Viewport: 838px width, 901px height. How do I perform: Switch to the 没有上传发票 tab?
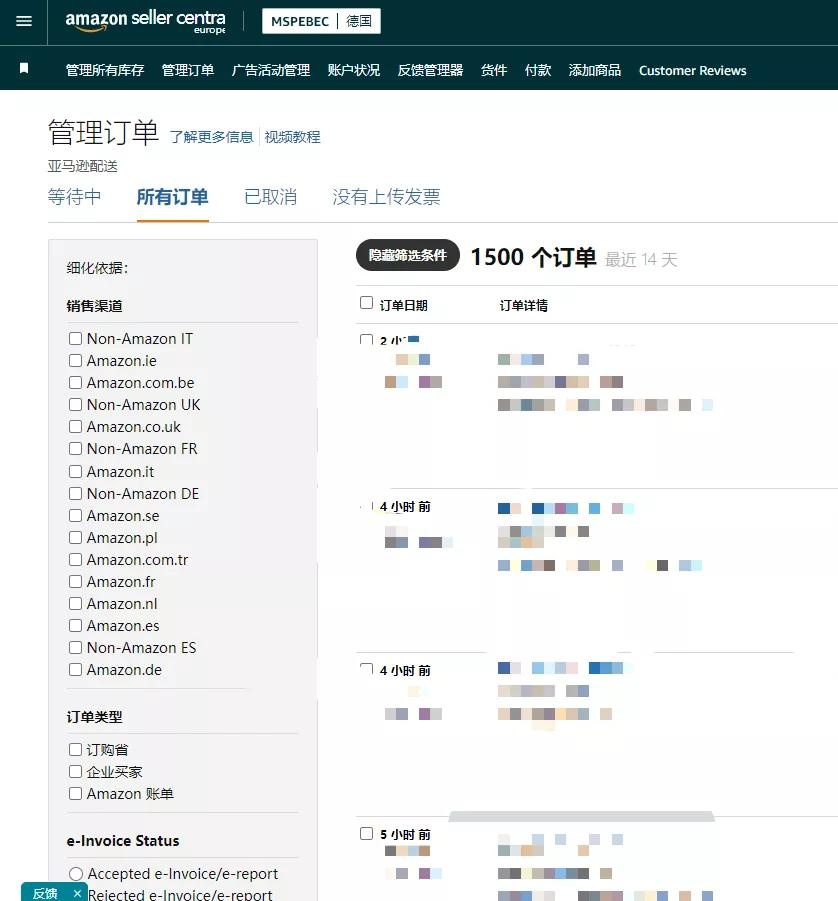click(386, 197)
